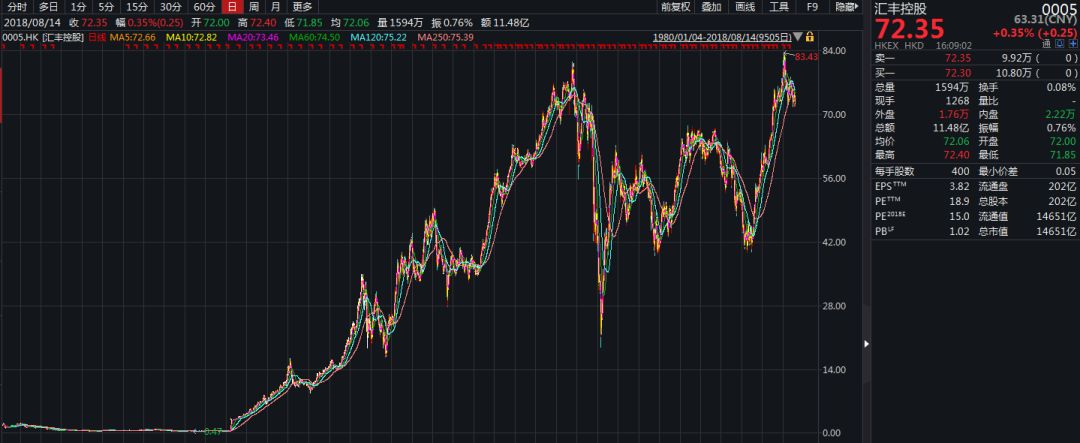1080x443 pixels.
Task: Select the 15分 period tab
Action: click(x=136, y=7)
